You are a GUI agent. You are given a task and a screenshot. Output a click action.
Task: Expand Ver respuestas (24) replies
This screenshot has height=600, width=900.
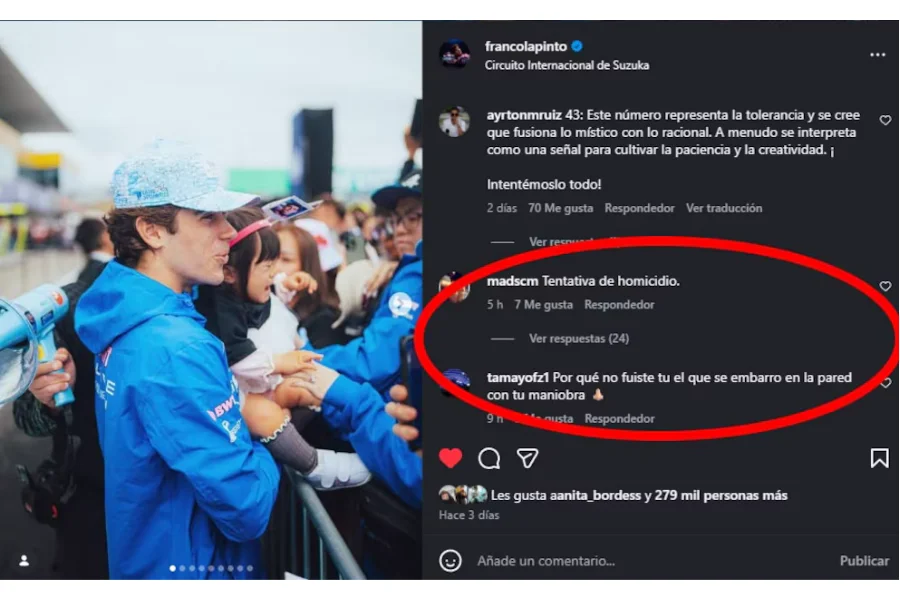coord(578,339)
